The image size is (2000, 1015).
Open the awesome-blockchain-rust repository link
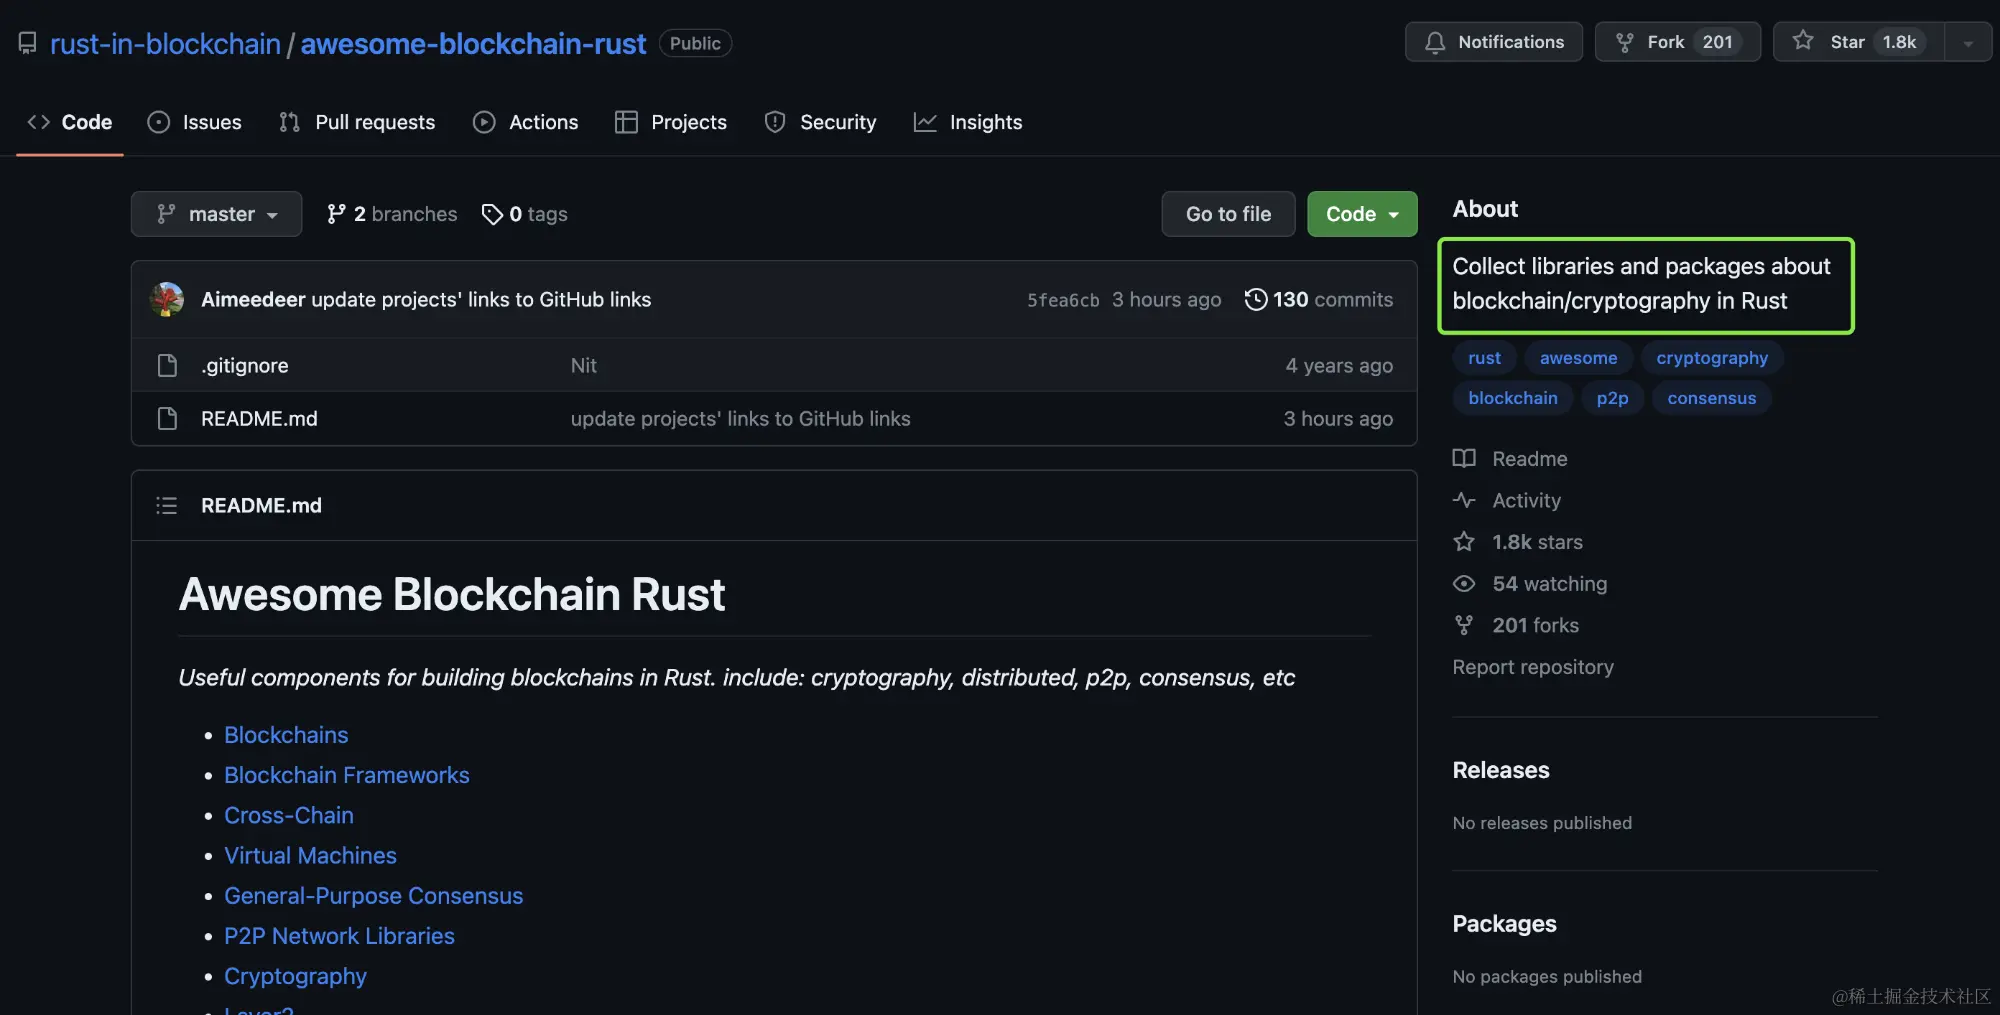(473, 43)
